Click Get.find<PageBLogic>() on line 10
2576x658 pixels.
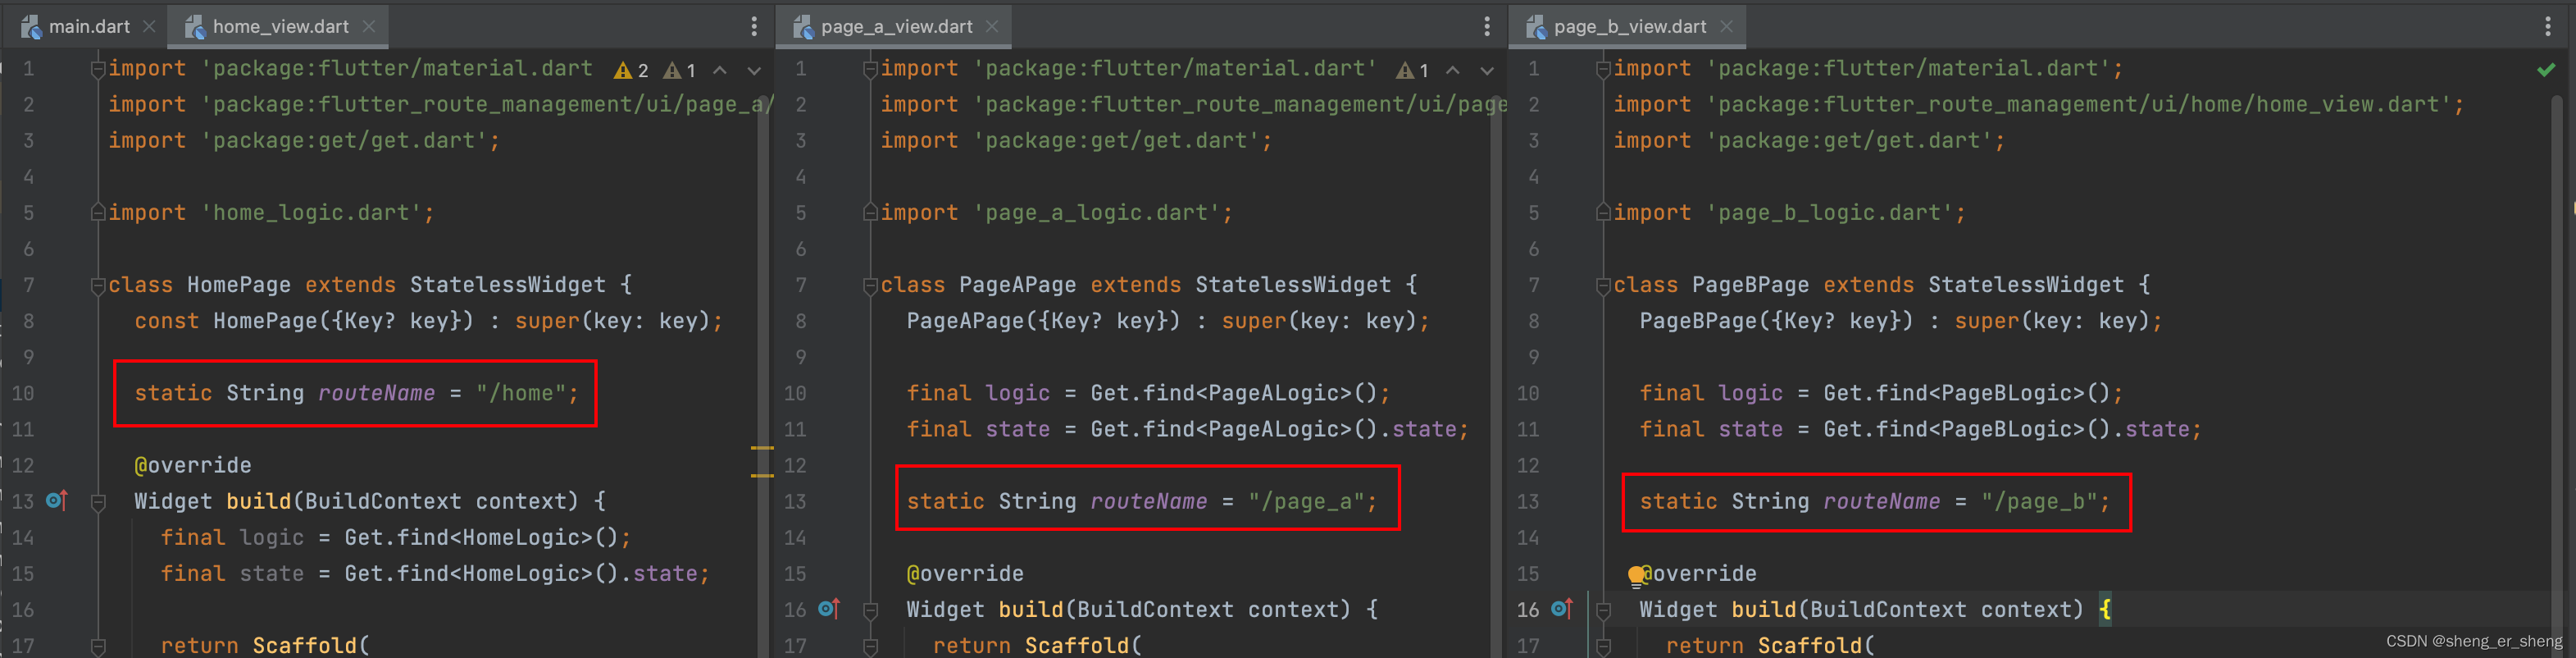click(x=1966, y=393)
